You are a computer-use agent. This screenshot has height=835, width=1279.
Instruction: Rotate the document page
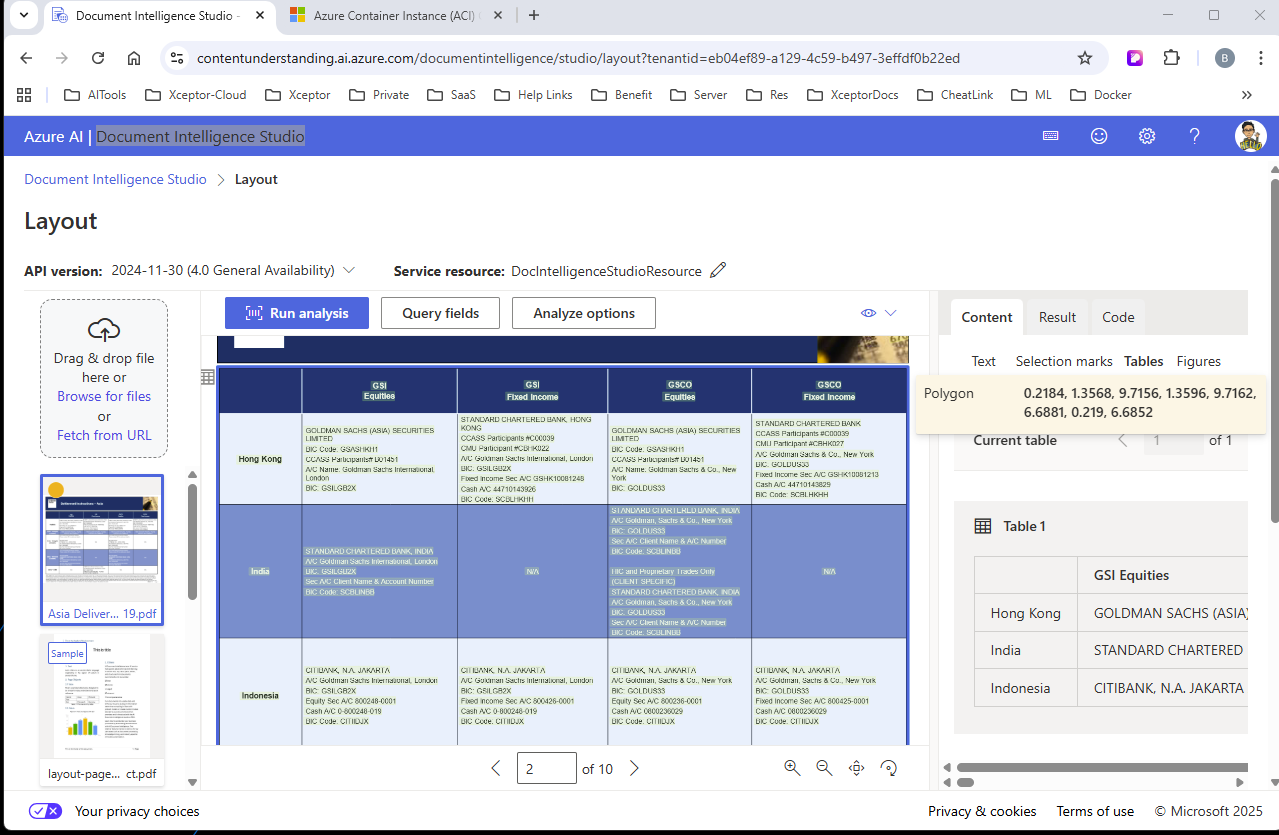tap(888, 768)
